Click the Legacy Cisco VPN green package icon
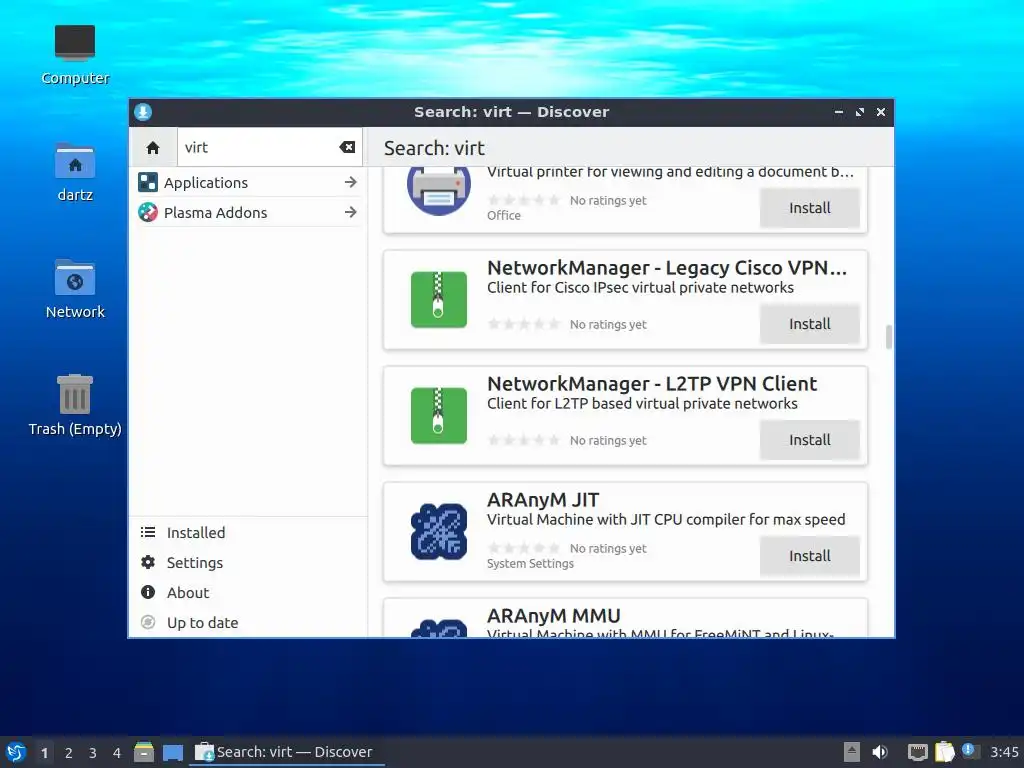This screenshot has height=768, width=1024. [x=439, y=300]
